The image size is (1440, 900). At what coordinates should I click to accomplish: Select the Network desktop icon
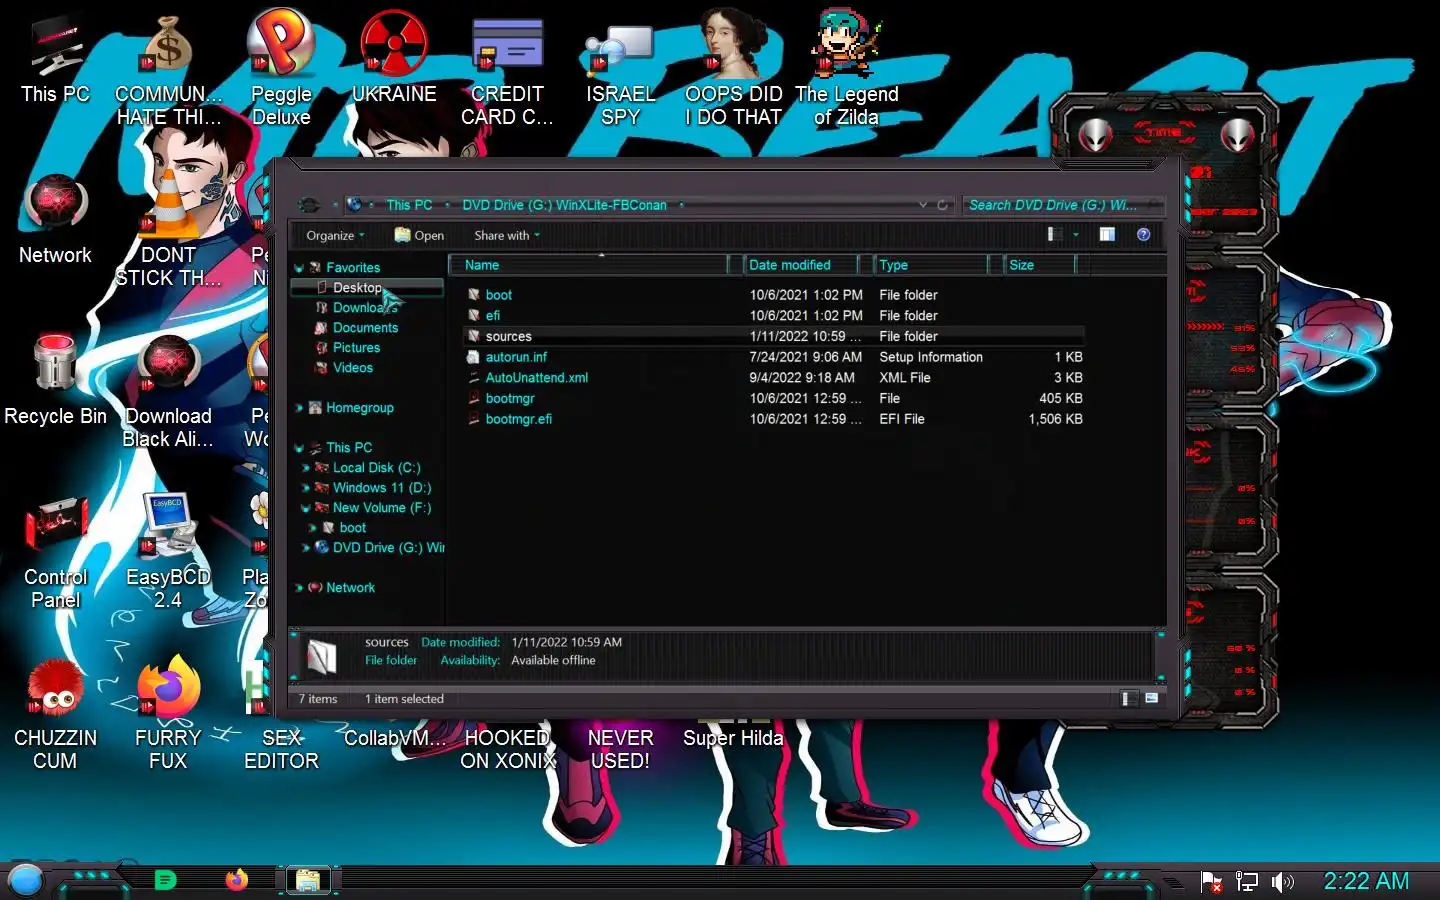point(55,219)
